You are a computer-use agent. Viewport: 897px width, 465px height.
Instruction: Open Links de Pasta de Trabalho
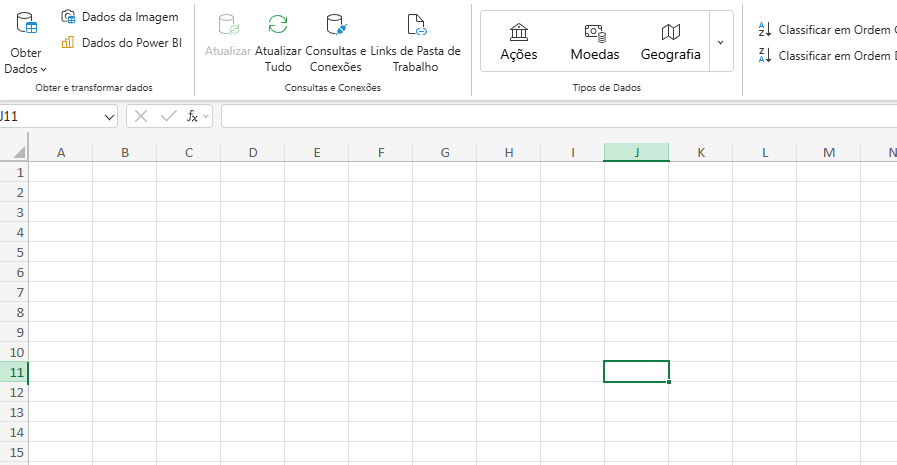pos(415,43)
